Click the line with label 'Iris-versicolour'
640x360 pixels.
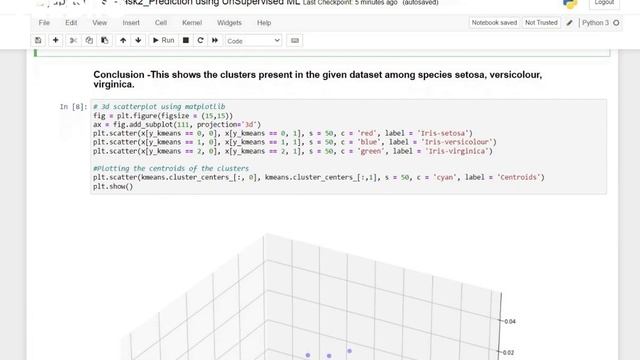click(295, 142)
